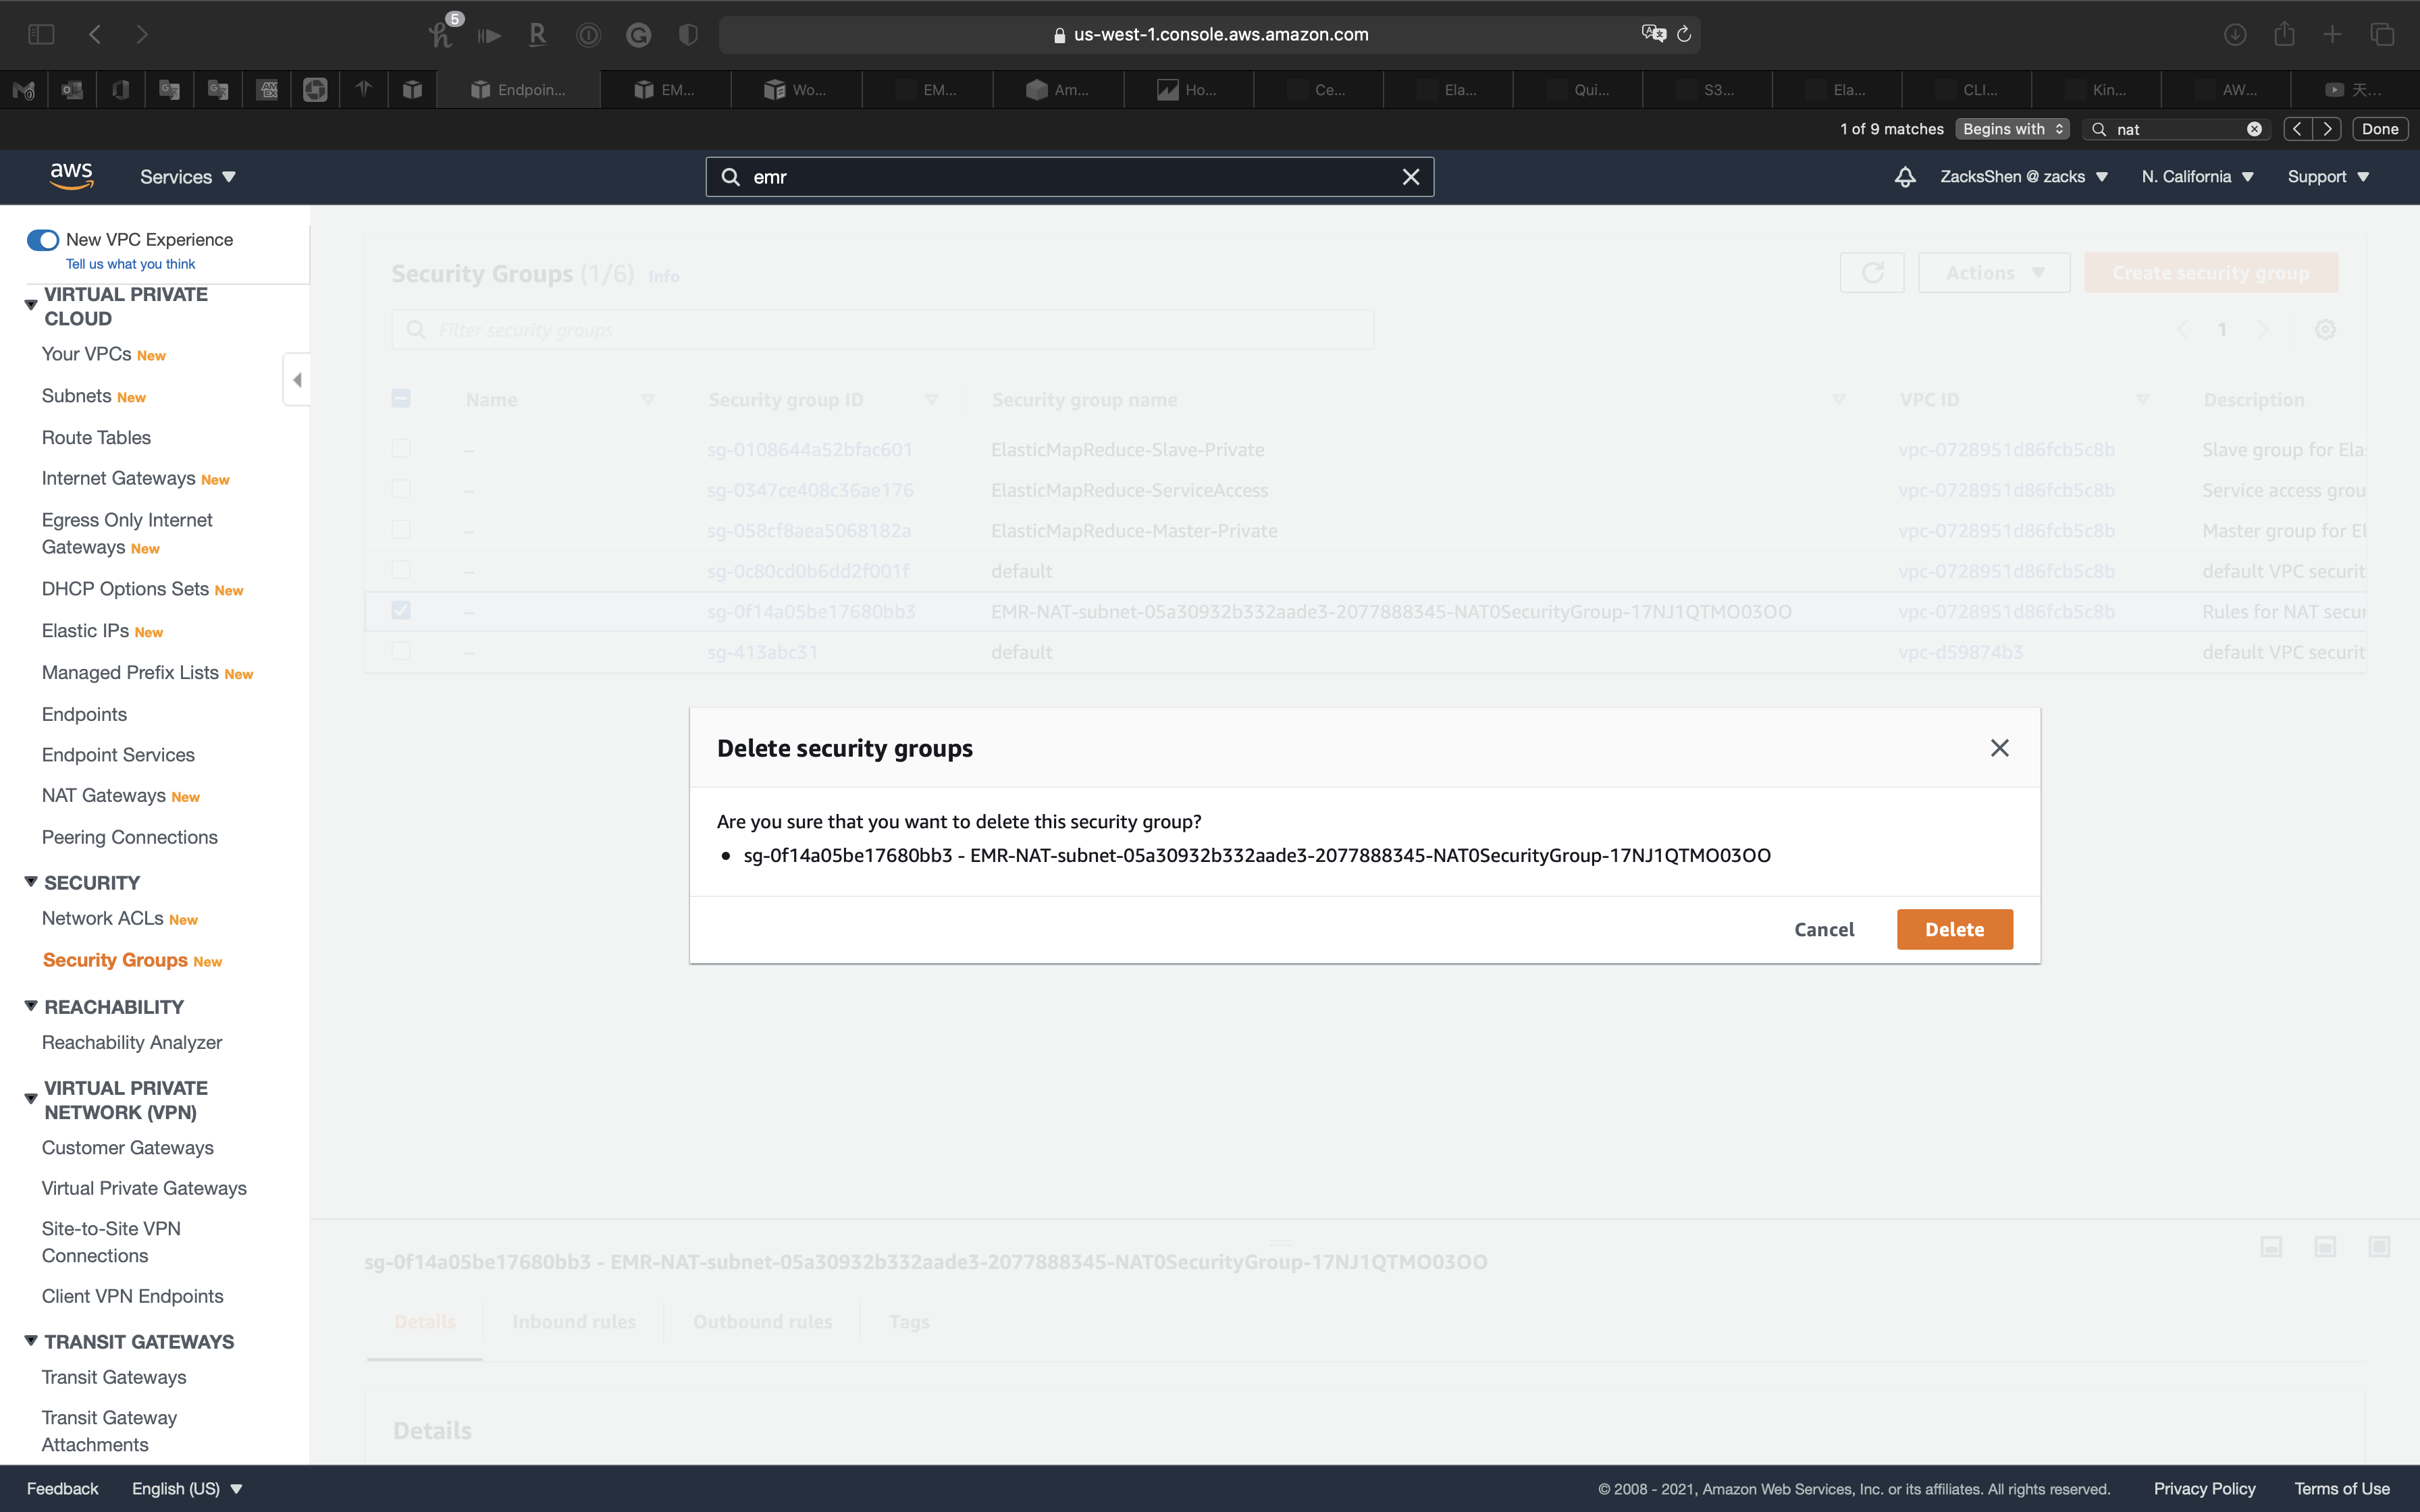Open the N. California region dropdown
This screenshot has width=2420, height=1512.
click(x=2197, y=177)
